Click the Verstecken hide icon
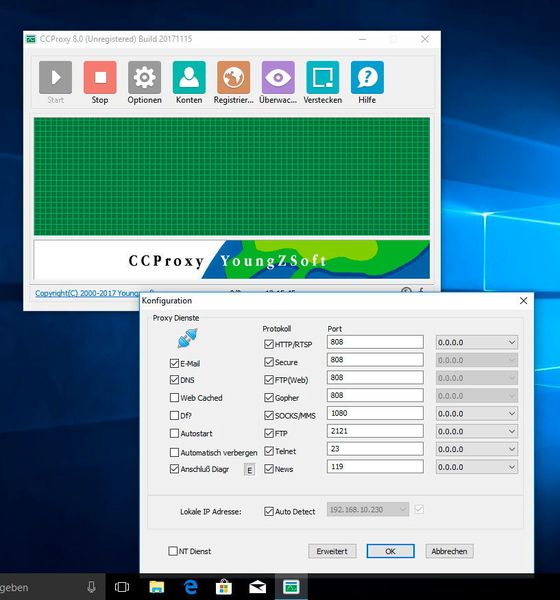The image size is (560, 600). point(322,77)
